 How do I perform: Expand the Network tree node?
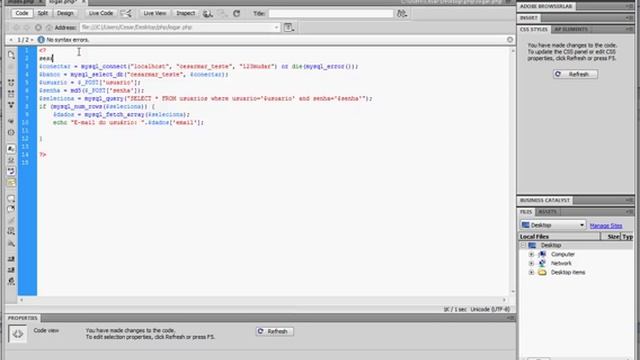coord(531,263)
